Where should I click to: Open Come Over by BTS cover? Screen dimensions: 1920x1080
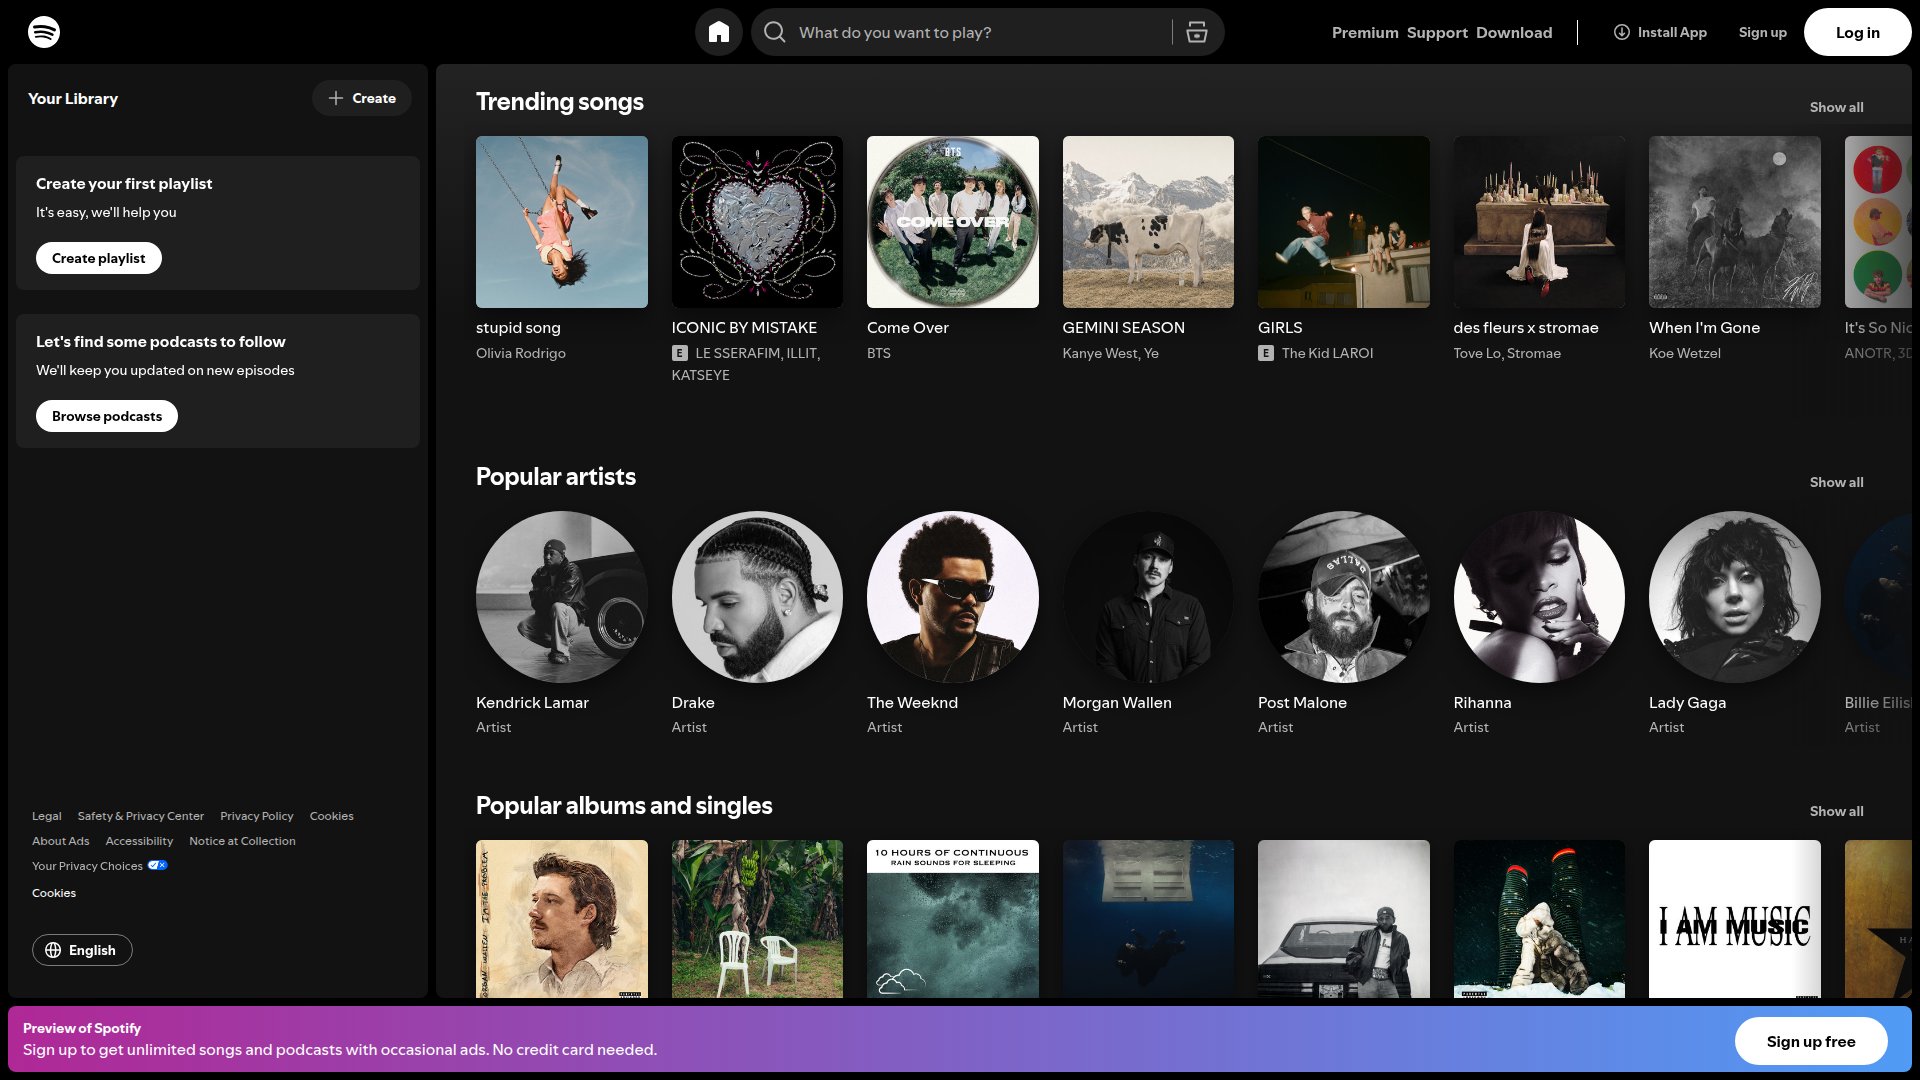click(953, 222)
